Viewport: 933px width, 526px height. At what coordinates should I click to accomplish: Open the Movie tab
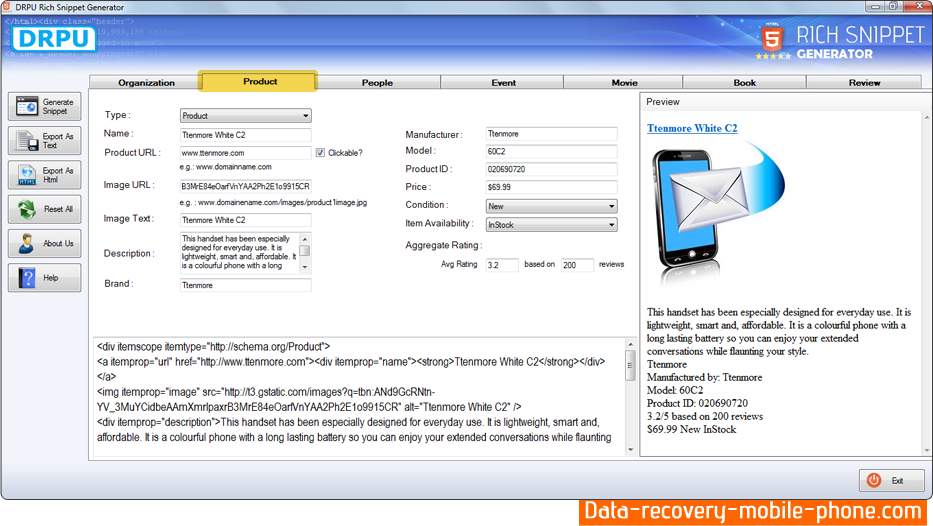click(624, 83)
